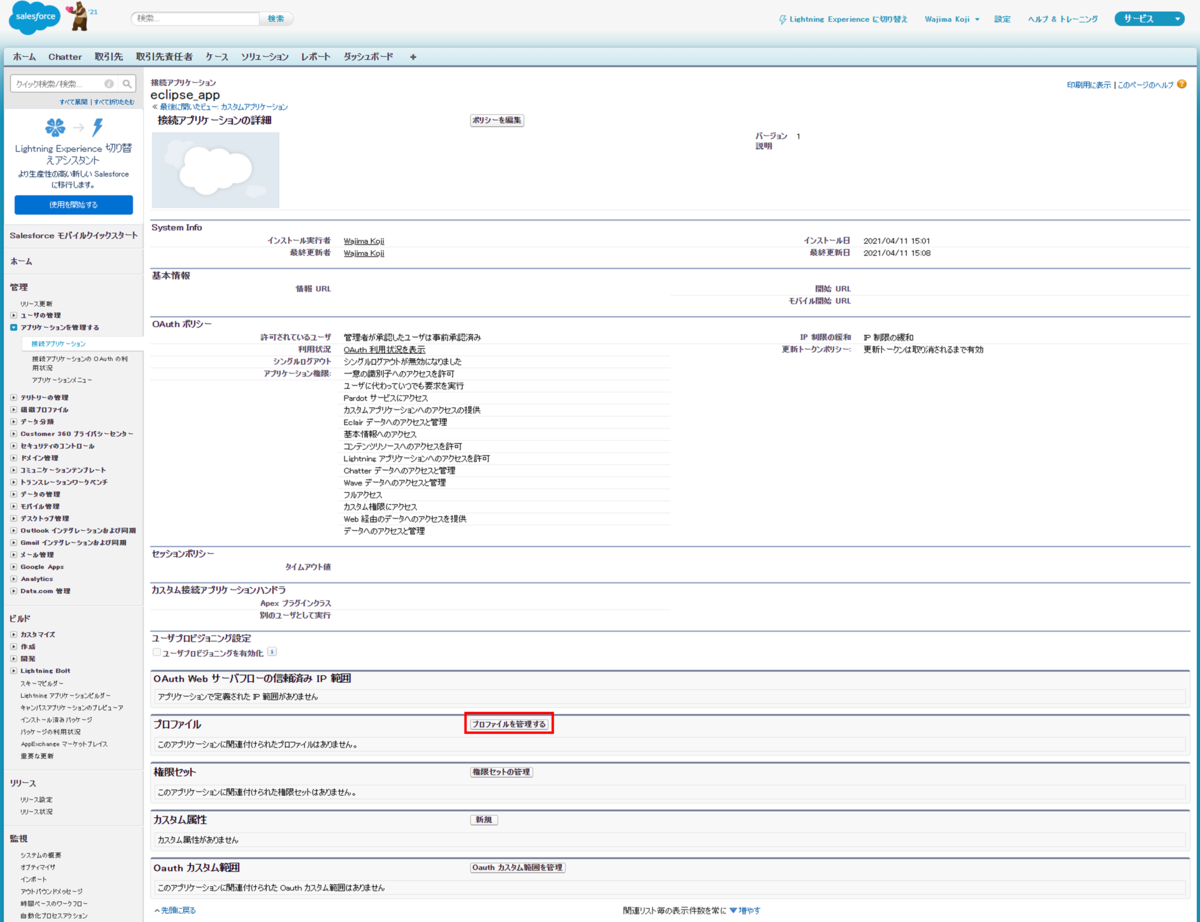Viewport: 1200px width, 922px height.
Task: Click the 権限セットの管理 button
Action: (502, 772)
